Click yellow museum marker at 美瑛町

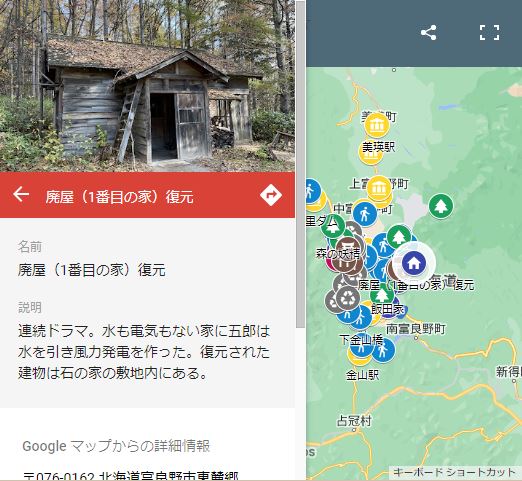[377, 126]
